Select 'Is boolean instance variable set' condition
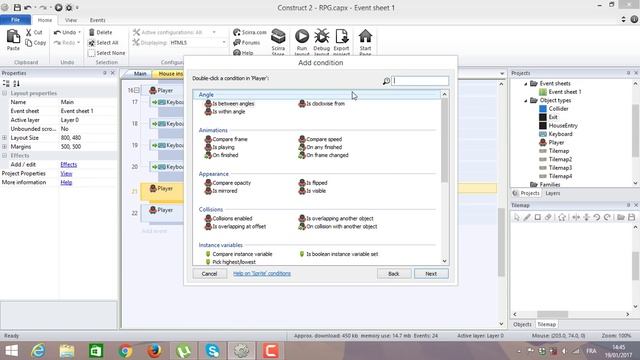 tap(342, 254)
